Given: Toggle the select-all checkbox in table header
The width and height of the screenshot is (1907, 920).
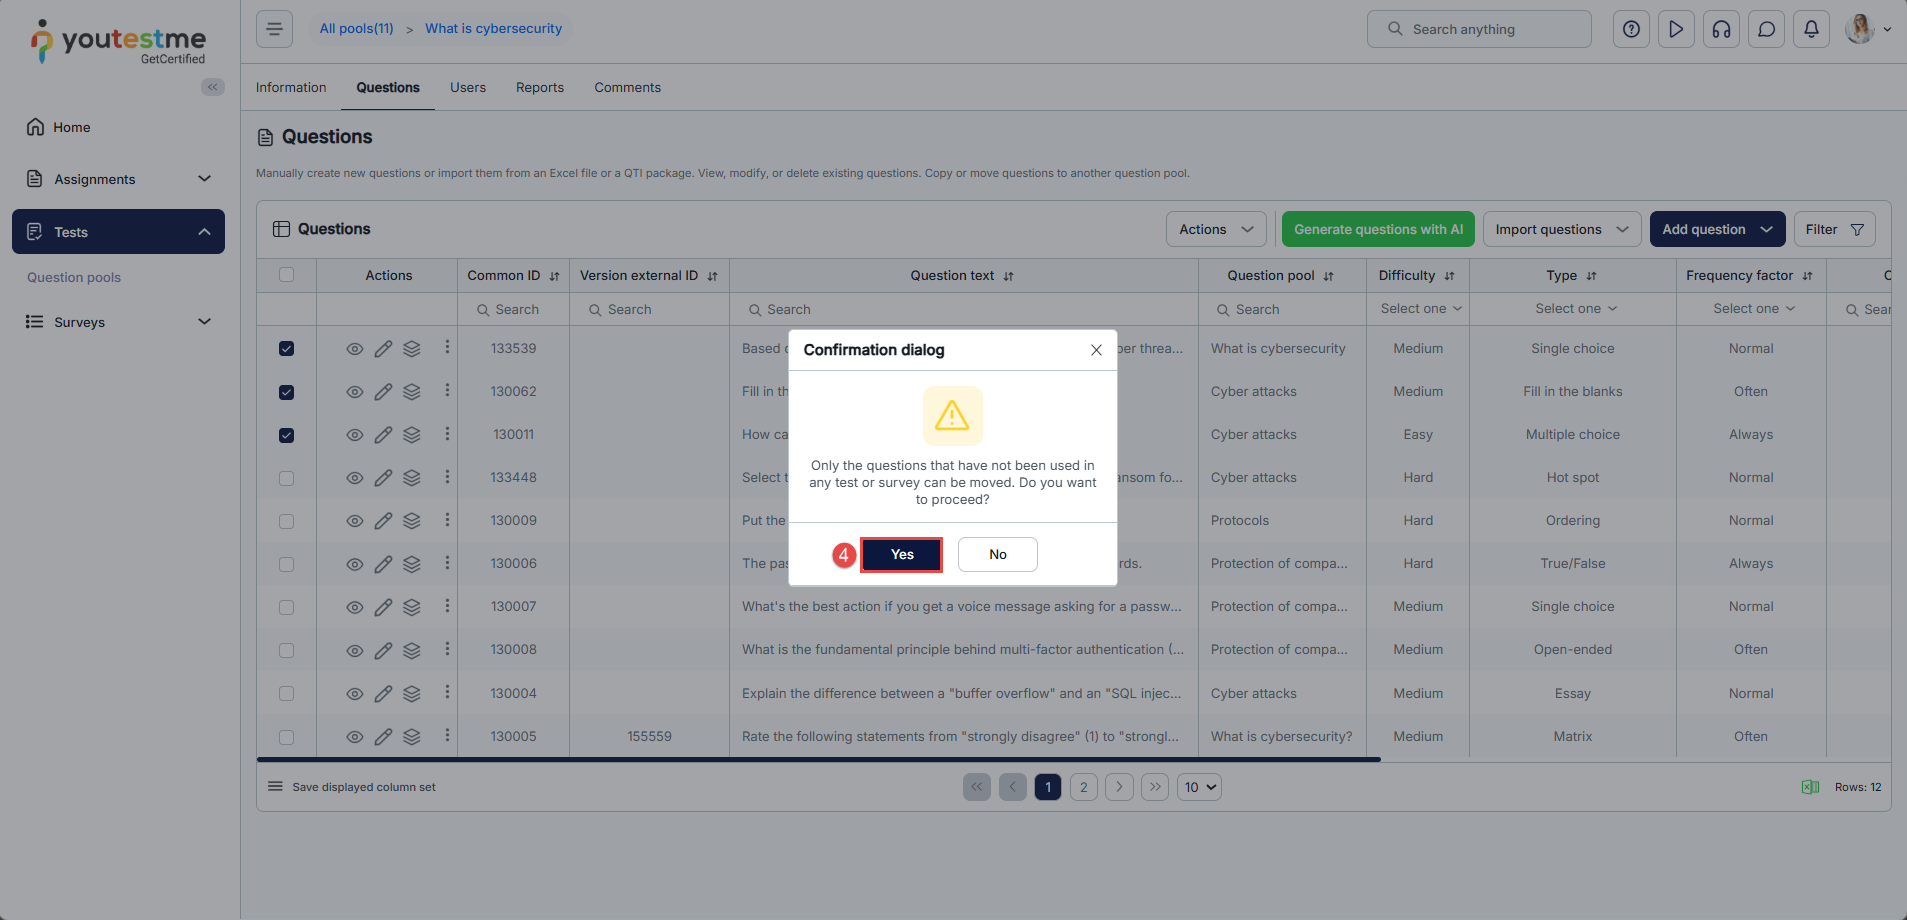Looking at the screenshot, I should pos(287,275).
